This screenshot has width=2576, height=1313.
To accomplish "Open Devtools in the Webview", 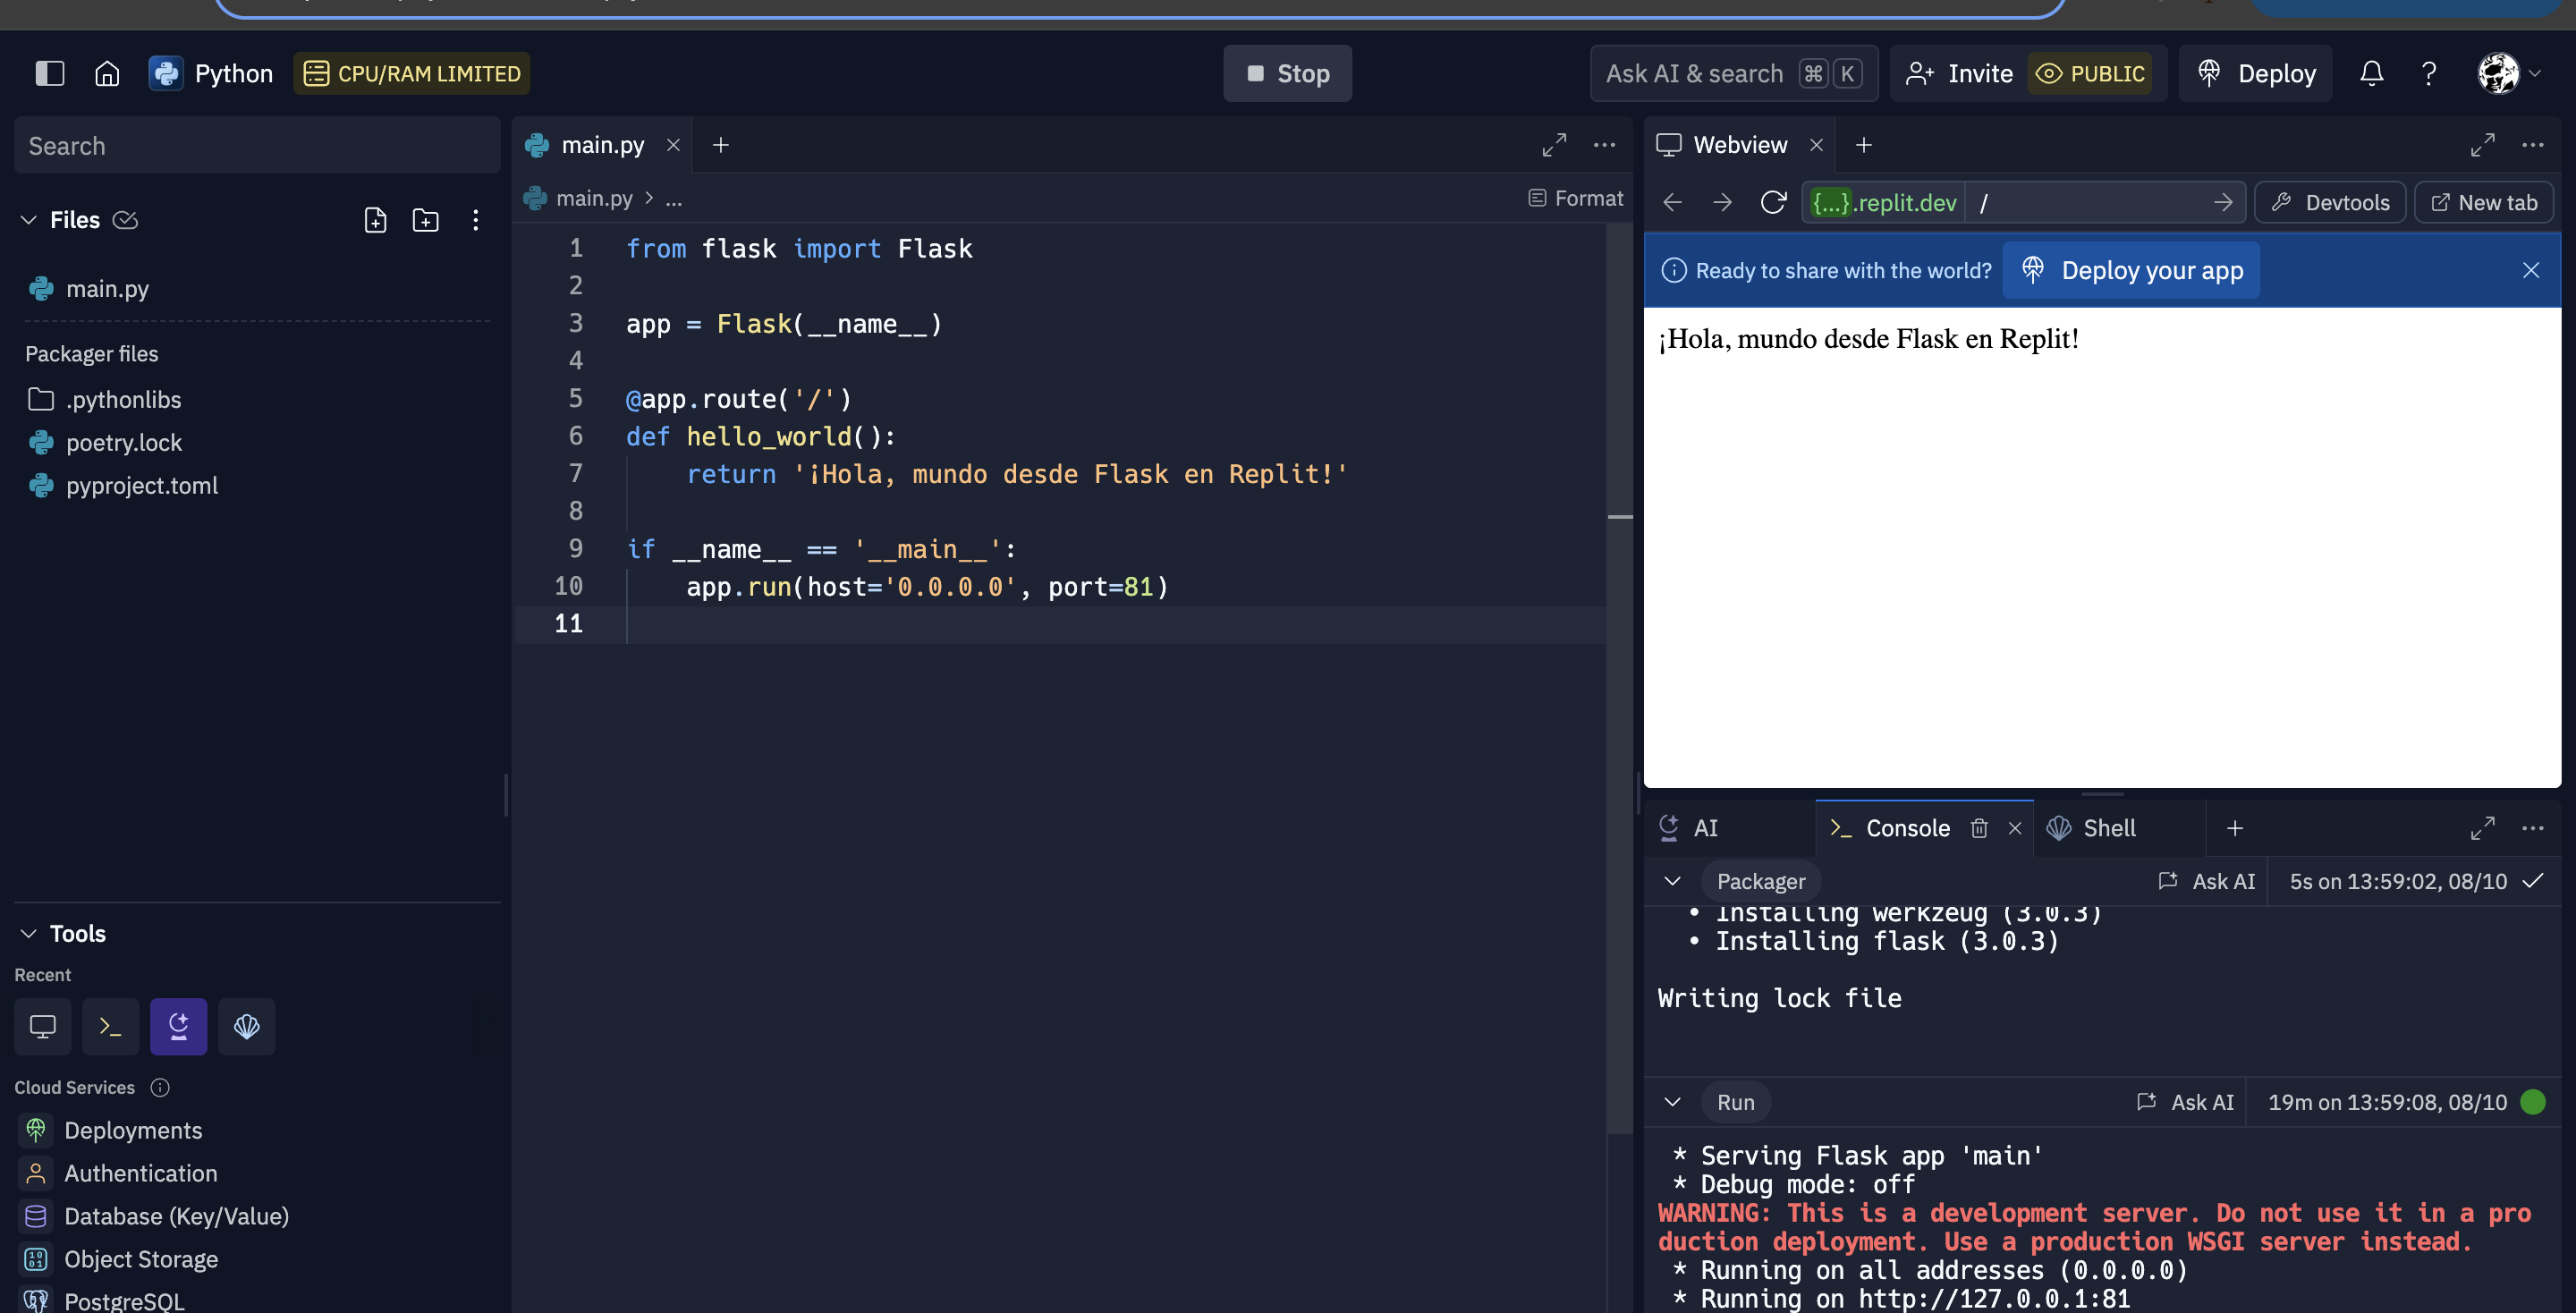I will [x=2330, y=202].
